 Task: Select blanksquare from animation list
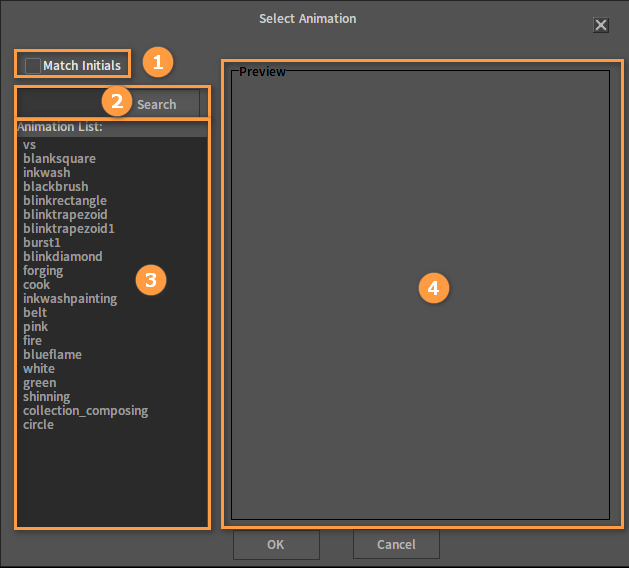pos(60,159)
